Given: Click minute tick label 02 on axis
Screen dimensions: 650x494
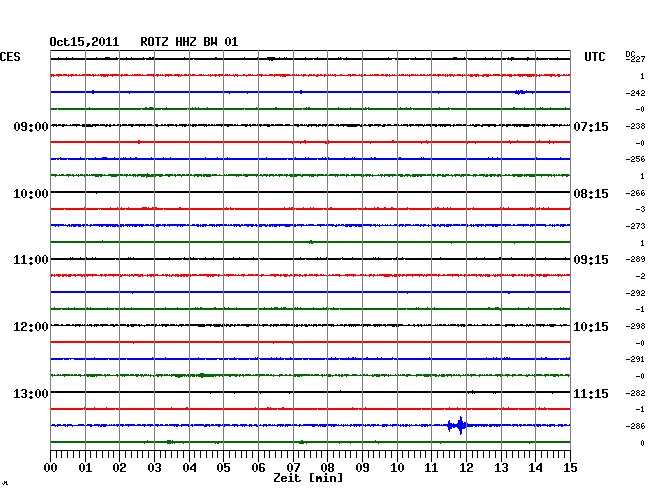Looking at the screenshot, I should coord(119,467).
